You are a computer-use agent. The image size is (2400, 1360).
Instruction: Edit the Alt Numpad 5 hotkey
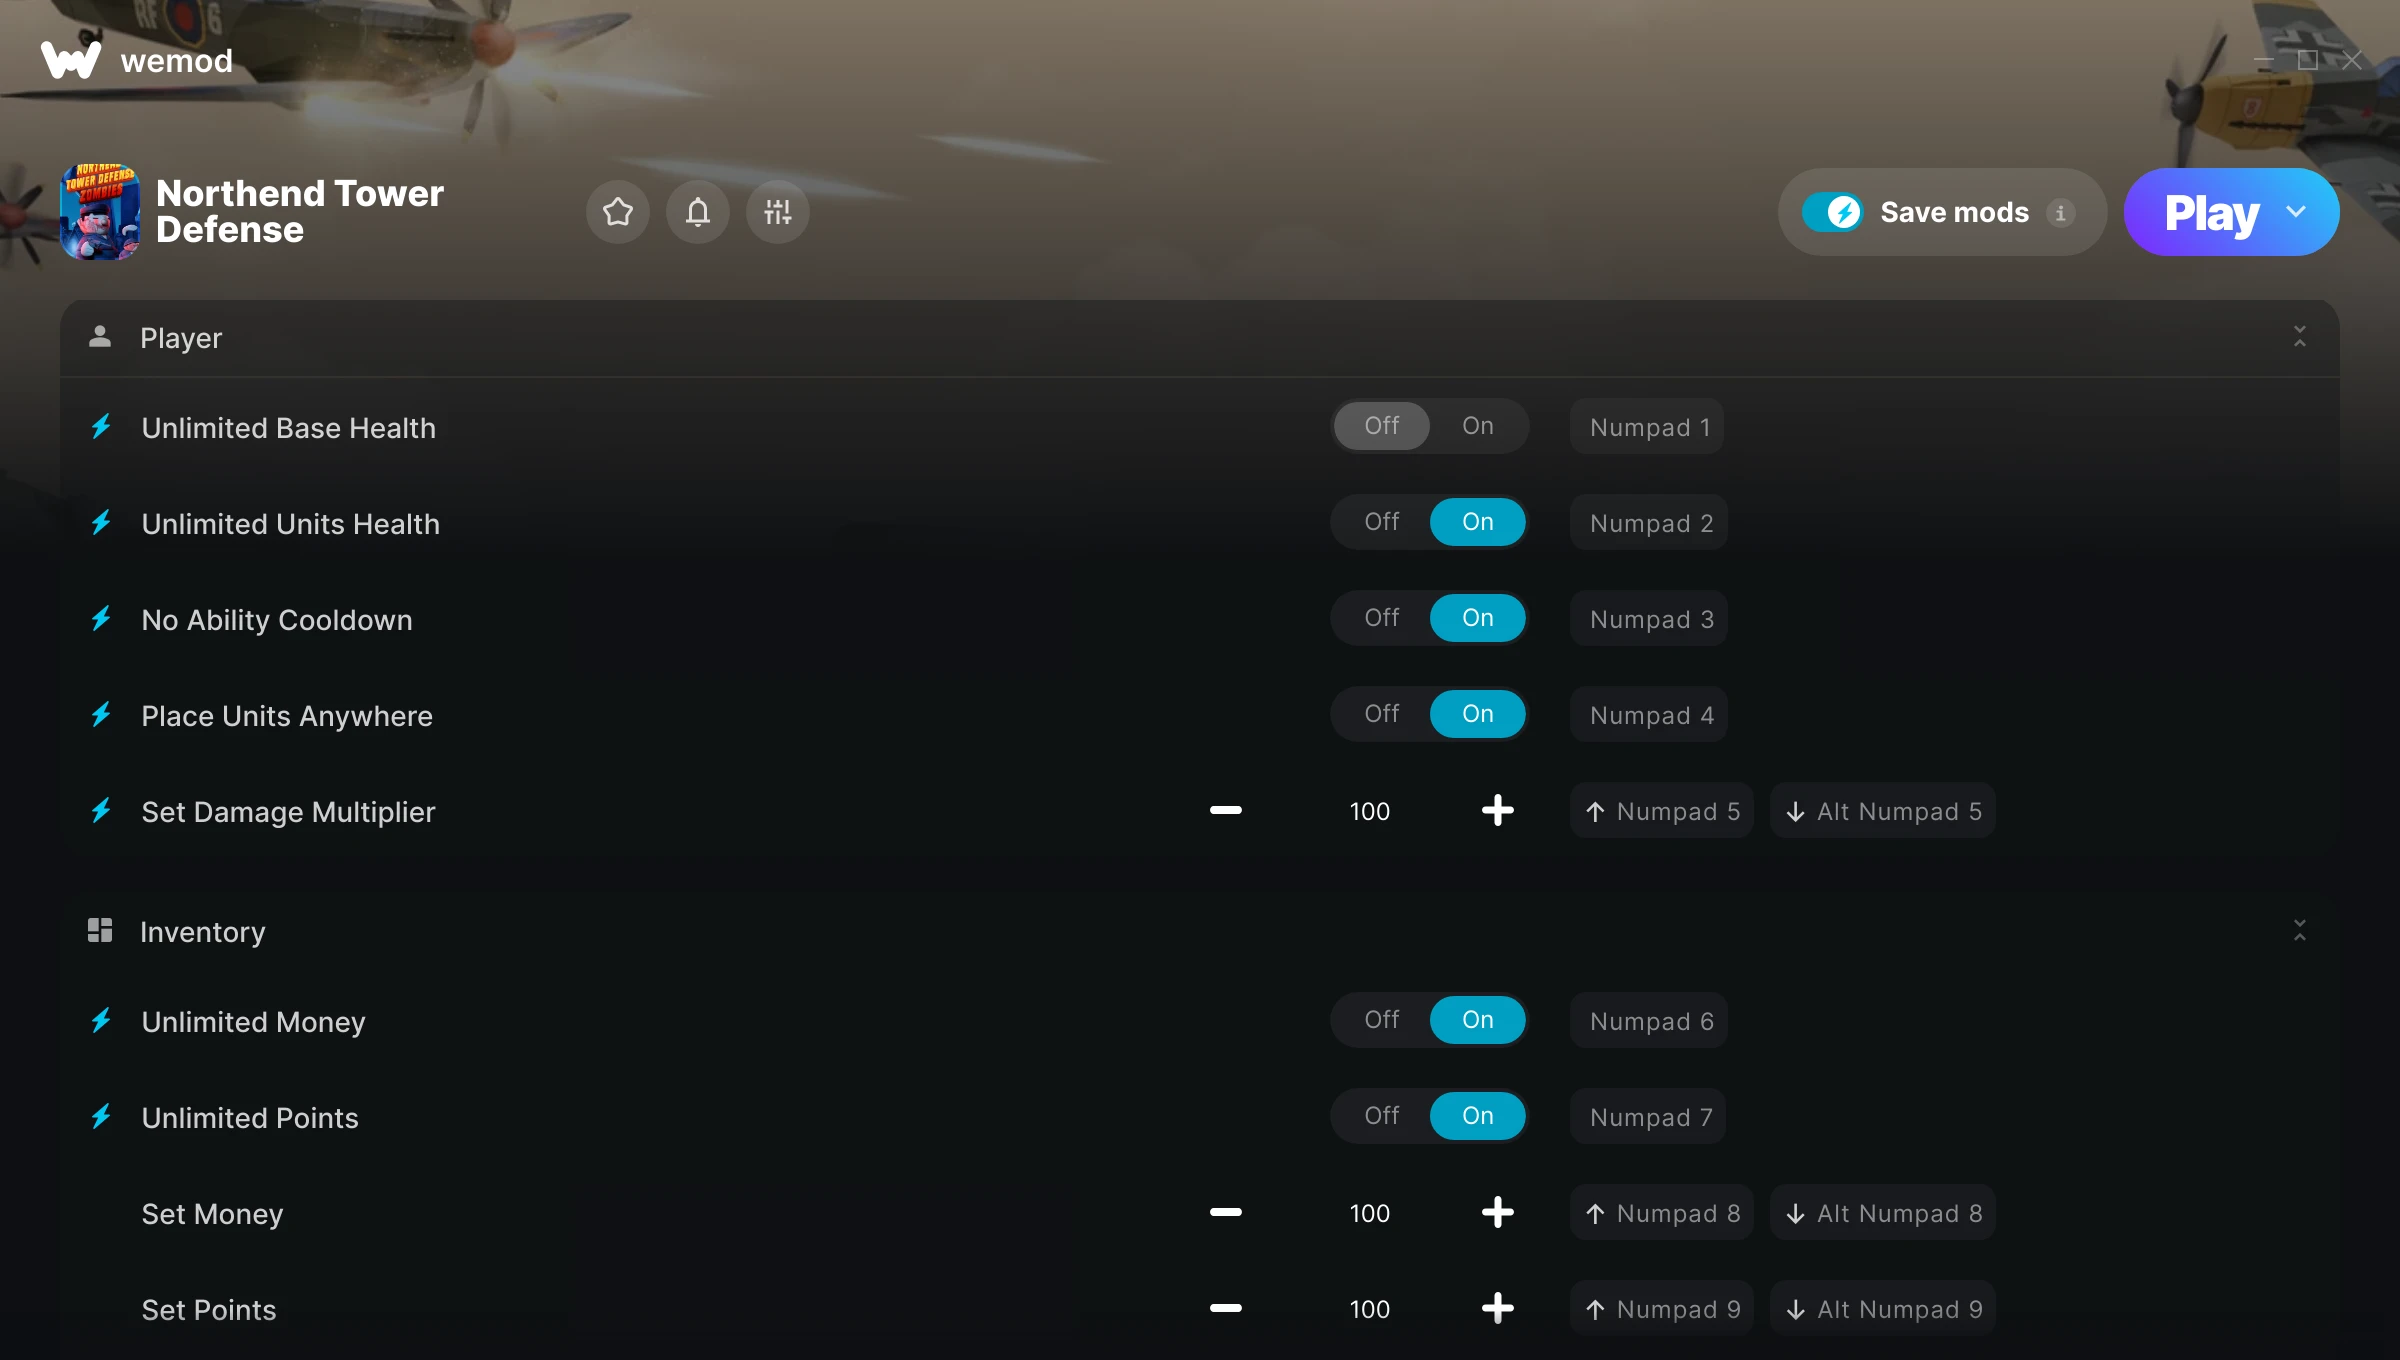click(x=1883, y=811)
